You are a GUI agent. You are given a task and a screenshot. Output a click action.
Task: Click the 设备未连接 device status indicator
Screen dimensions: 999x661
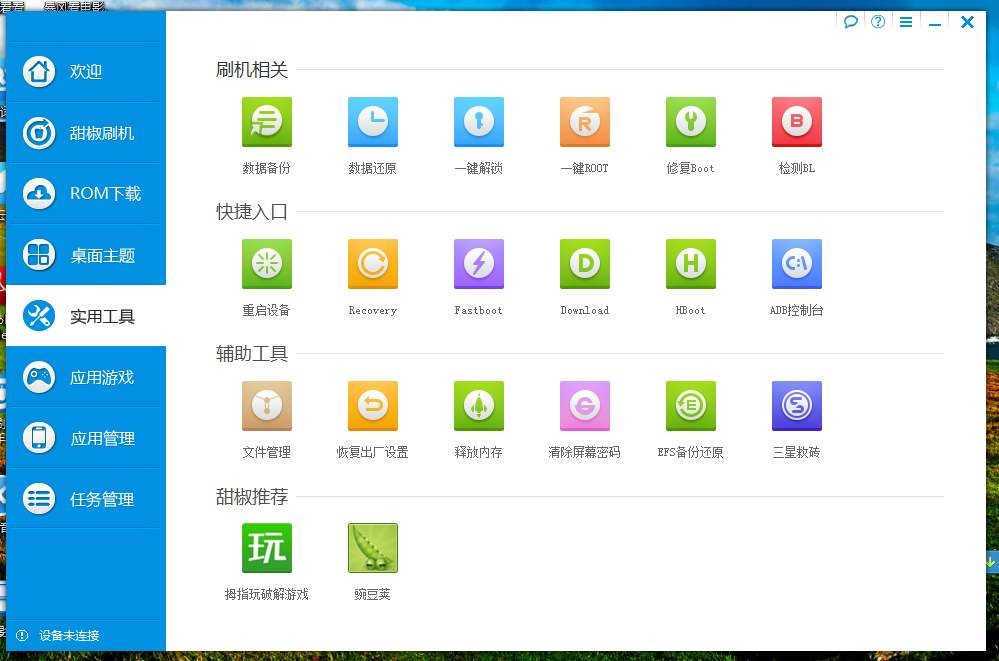pyautogui.click(x=60, y=635)
